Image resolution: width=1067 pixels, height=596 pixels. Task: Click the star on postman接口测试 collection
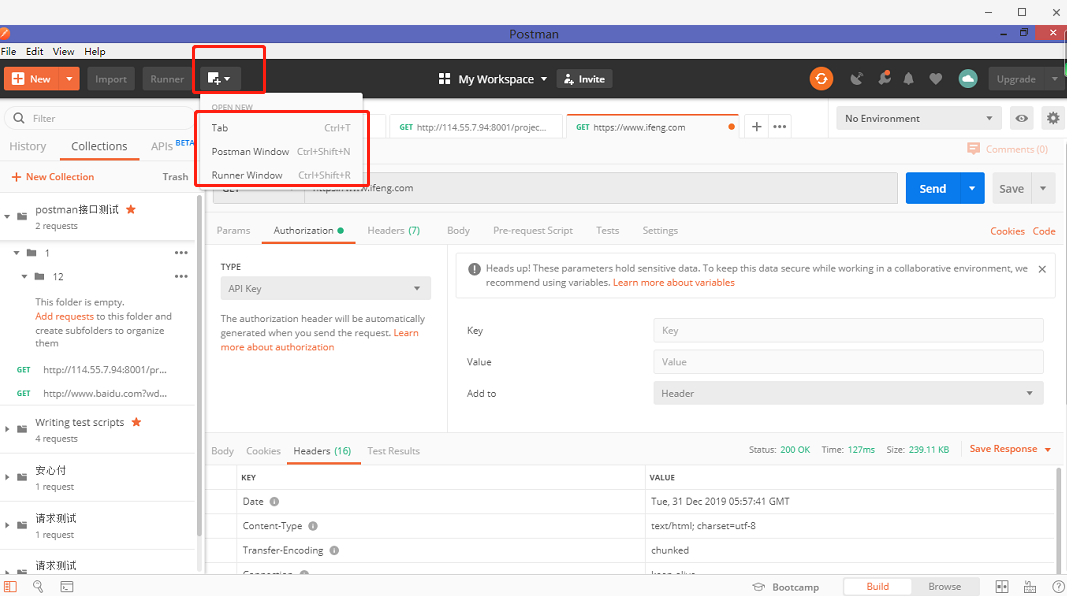(x=131, y=210)
